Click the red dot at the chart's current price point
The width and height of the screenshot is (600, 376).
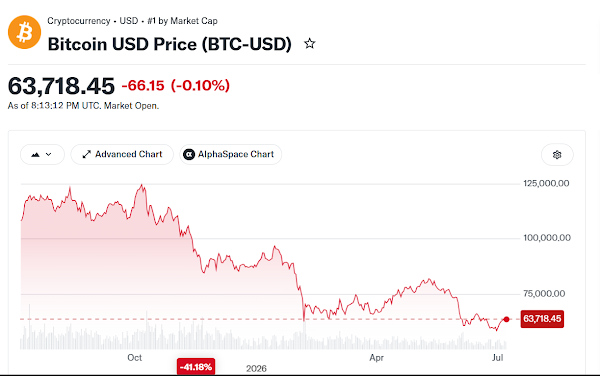[x=507, y=319]
